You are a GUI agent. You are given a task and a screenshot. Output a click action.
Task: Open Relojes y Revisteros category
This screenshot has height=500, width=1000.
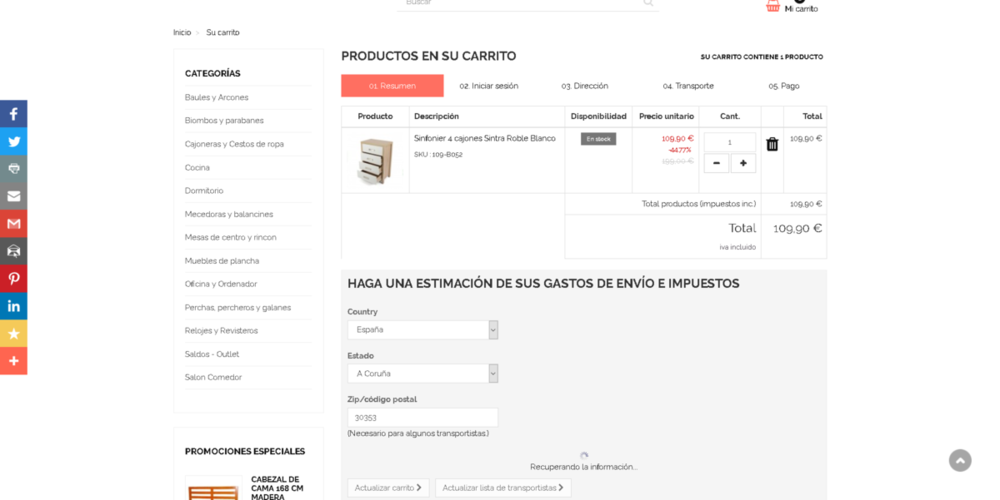(x=221, y=331)
